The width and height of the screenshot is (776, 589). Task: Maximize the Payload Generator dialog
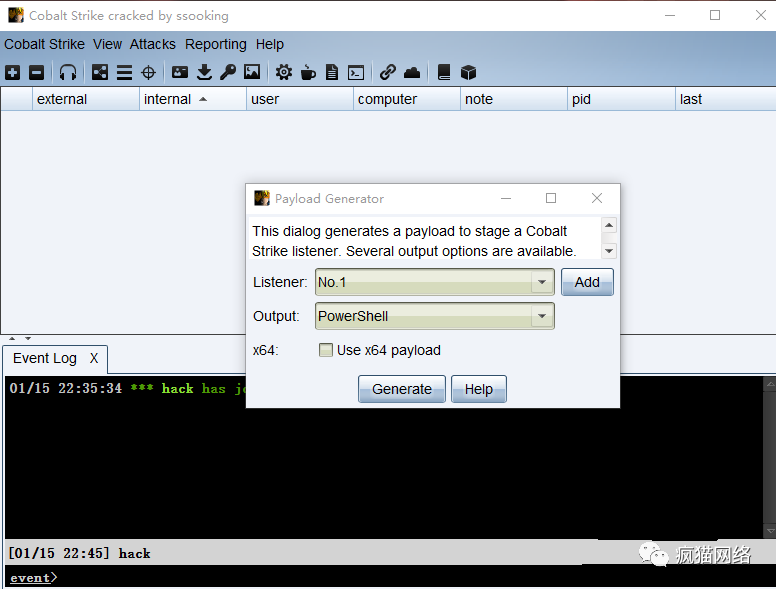551,198
